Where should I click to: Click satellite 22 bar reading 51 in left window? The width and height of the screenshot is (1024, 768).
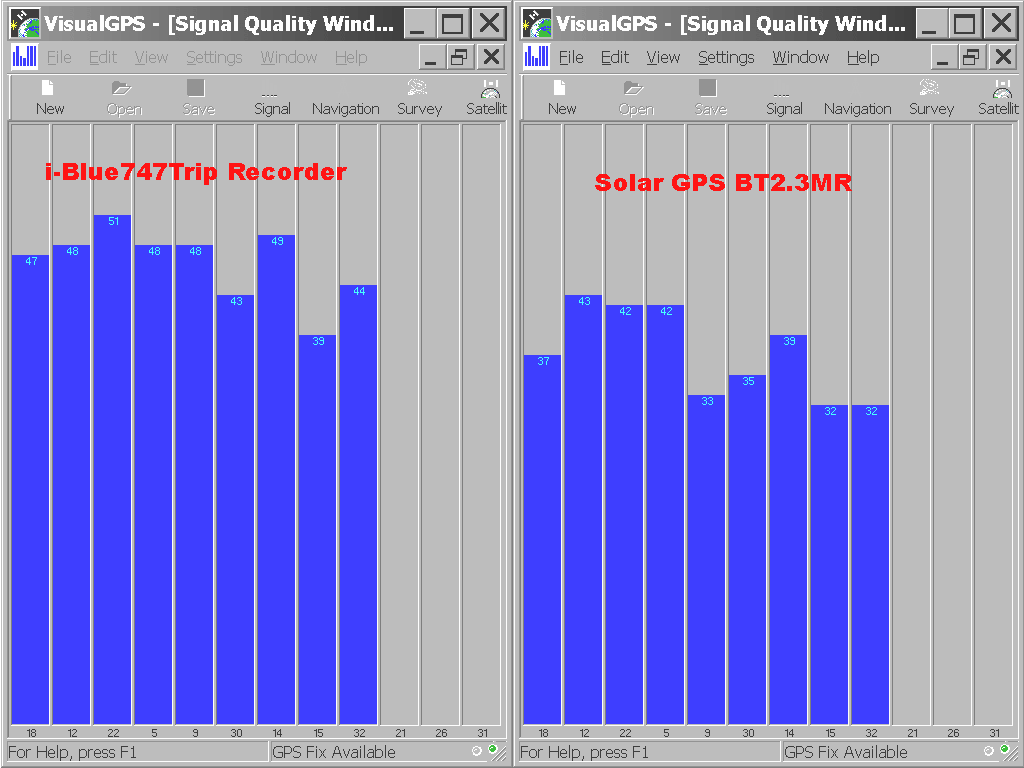[112, 469]
